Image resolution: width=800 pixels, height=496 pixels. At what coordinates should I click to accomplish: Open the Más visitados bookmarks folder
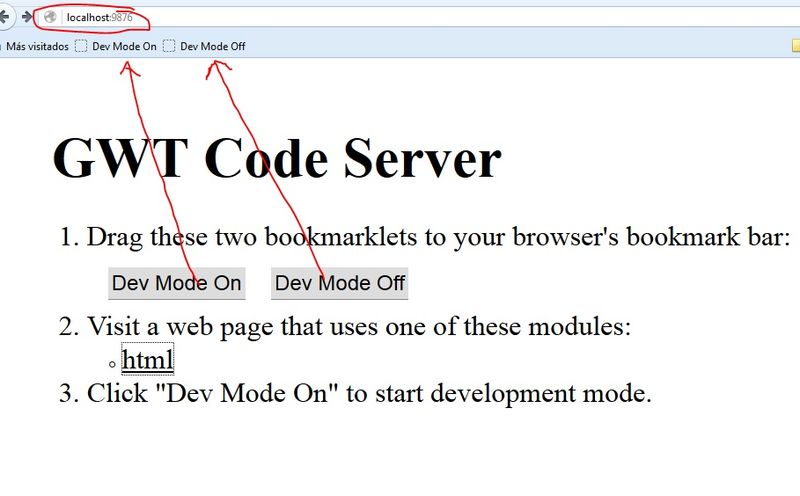tap(37, 46)
